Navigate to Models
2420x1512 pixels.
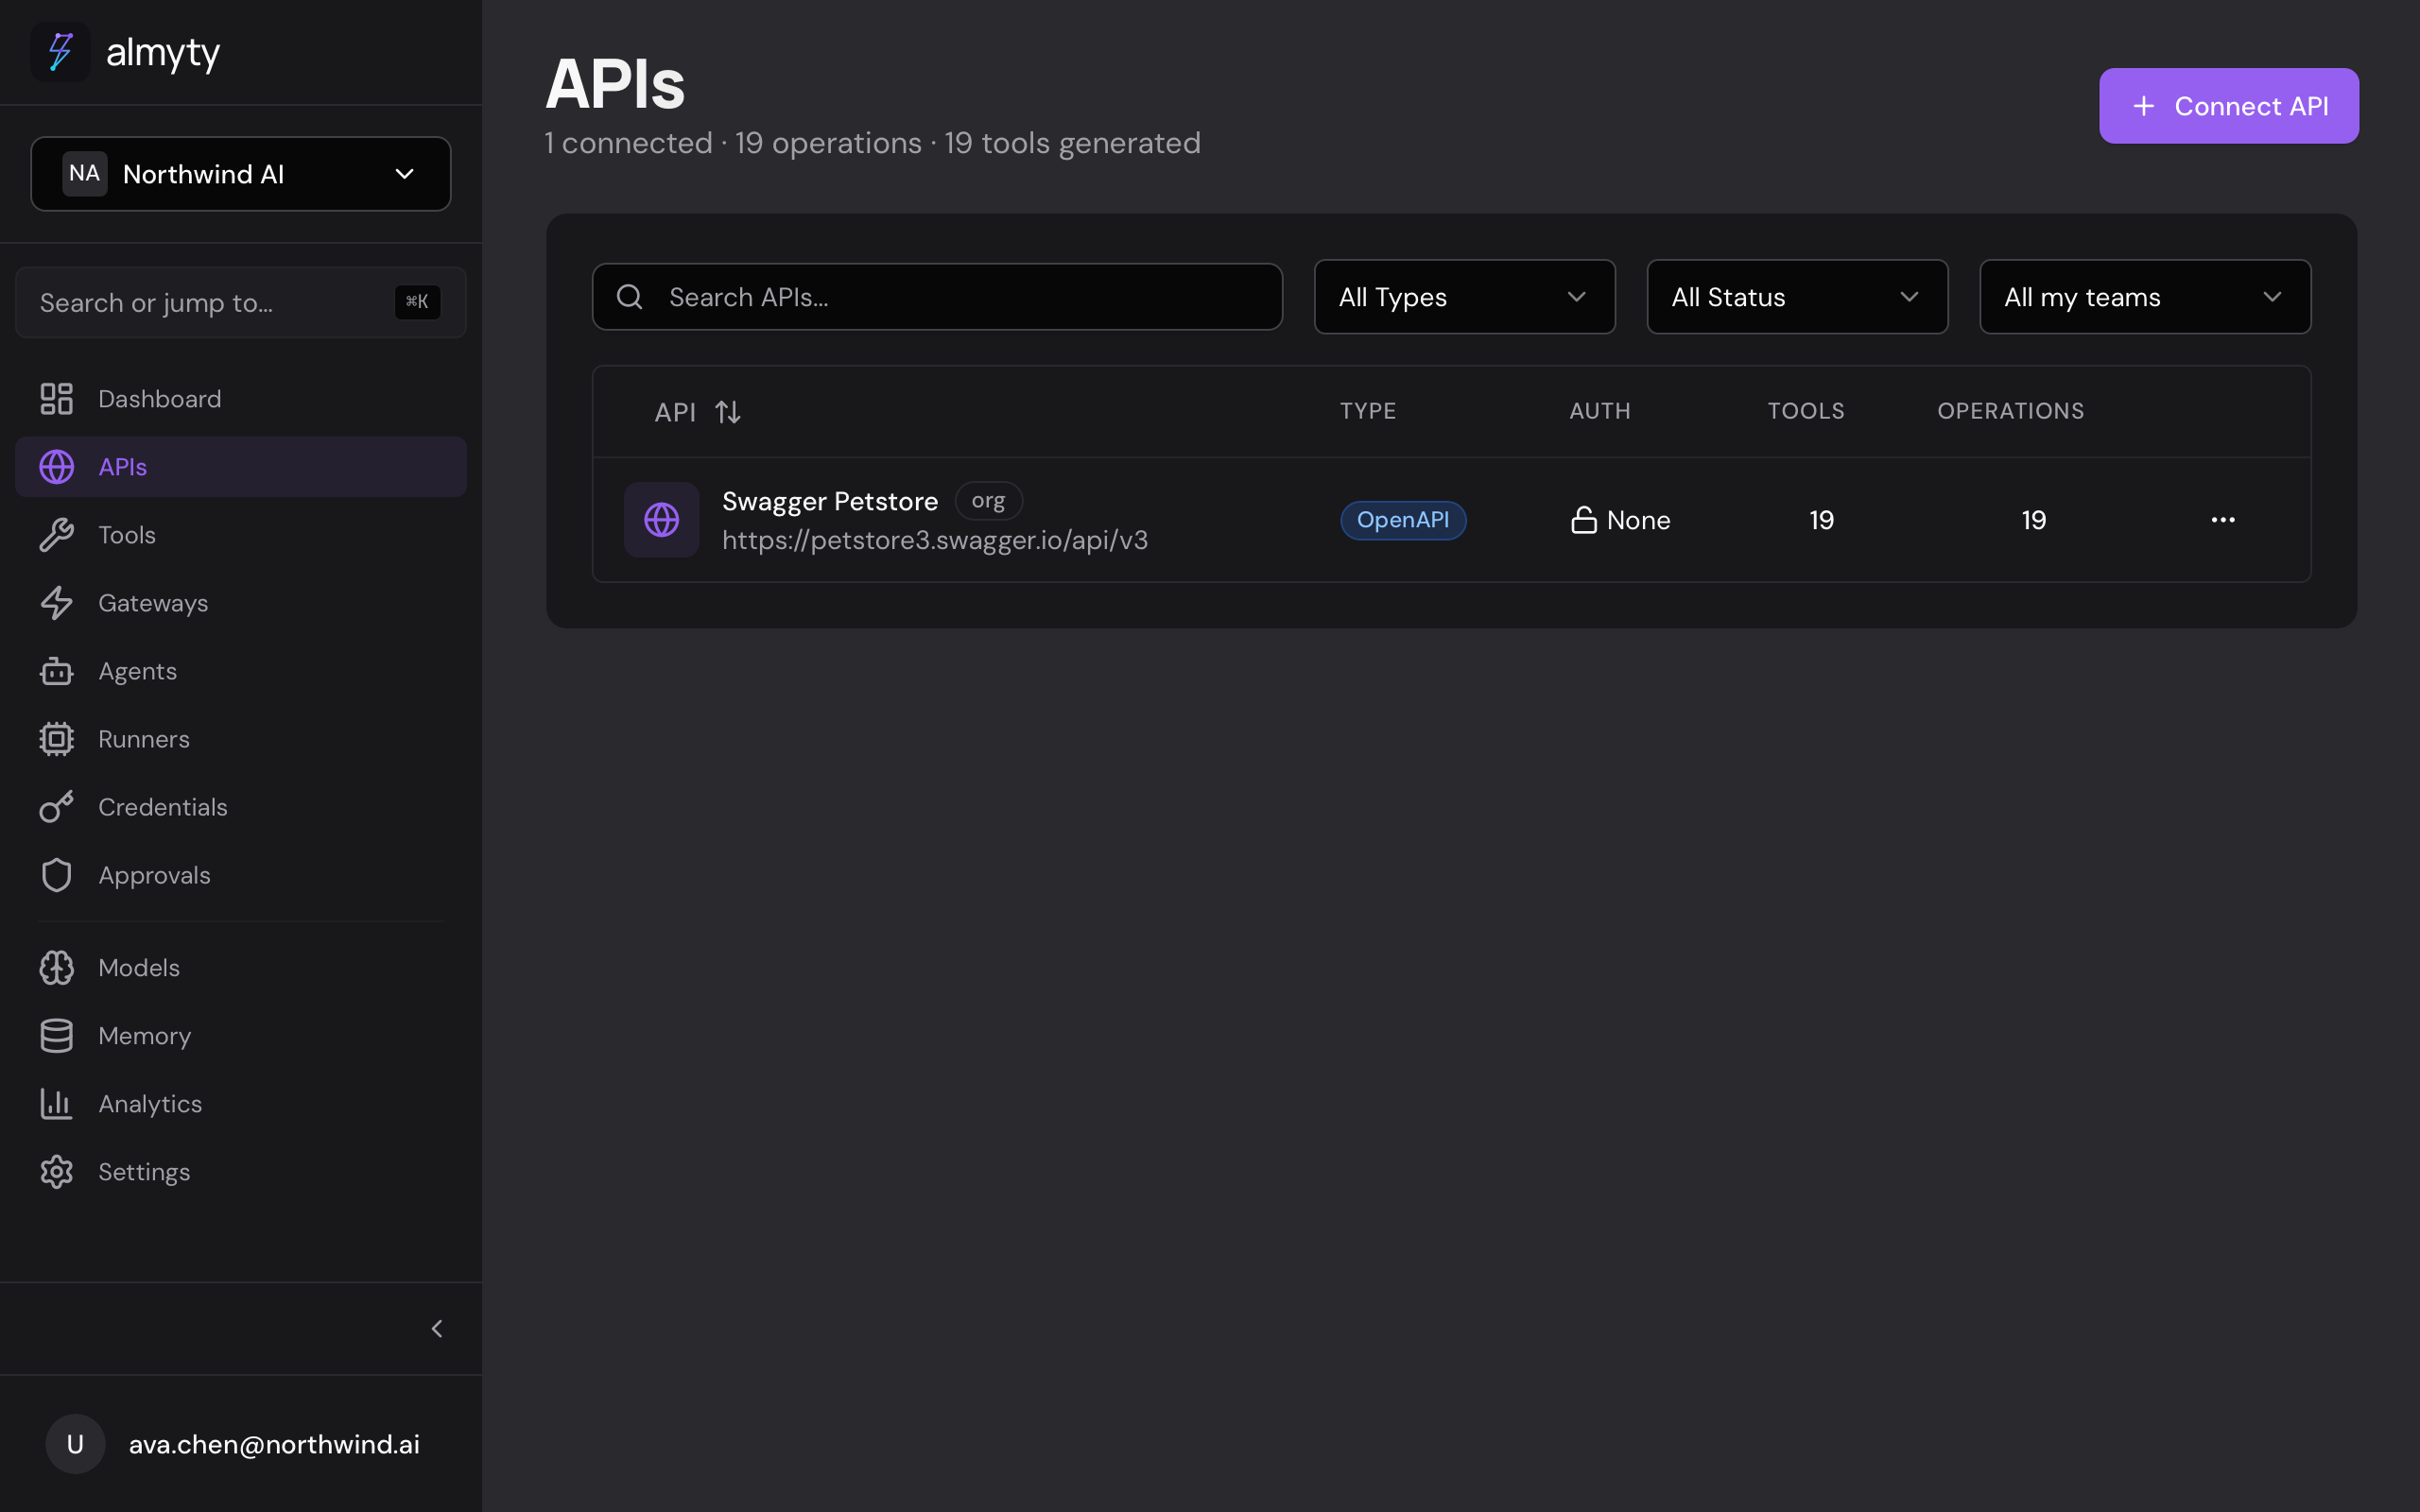pyautogui.click(x=241, y=968)
